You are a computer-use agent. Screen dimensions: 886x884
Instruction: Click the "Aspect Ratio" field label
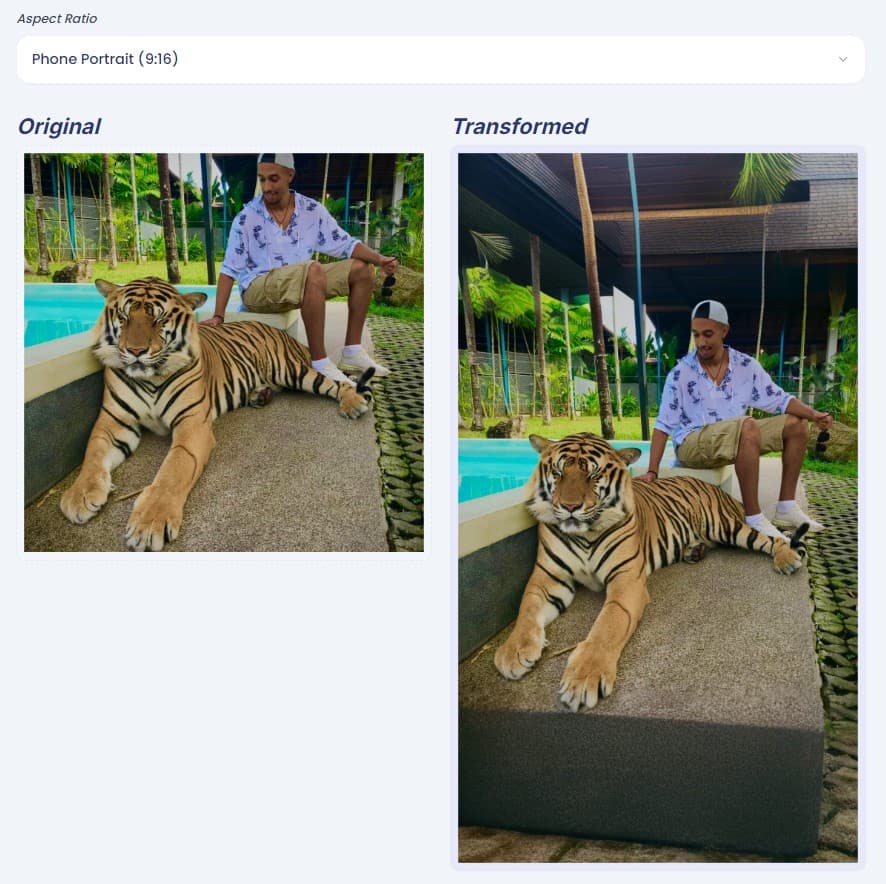(x=57, y=19)
